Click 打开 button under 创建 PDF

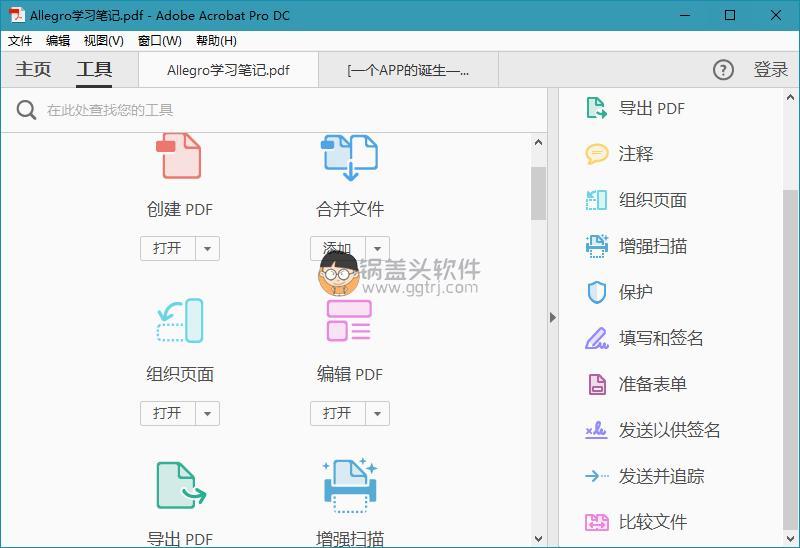pyautogui.click(x=168, y=248)
